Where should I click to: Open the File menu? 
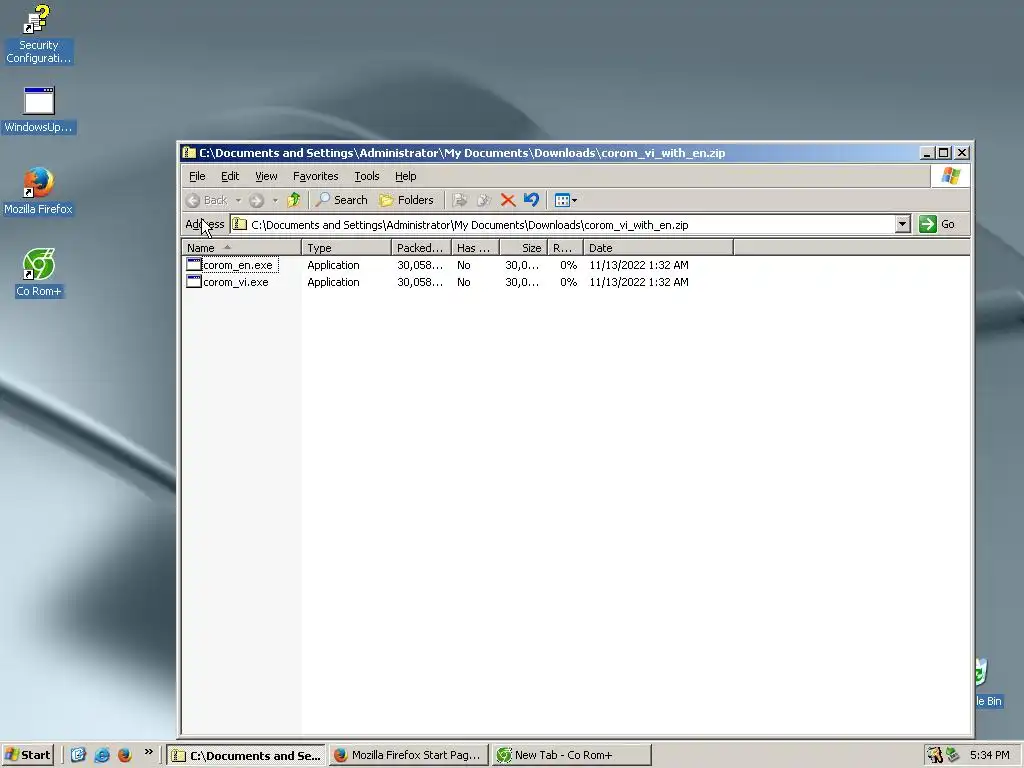pyautogui.click(x=197, y=176)
